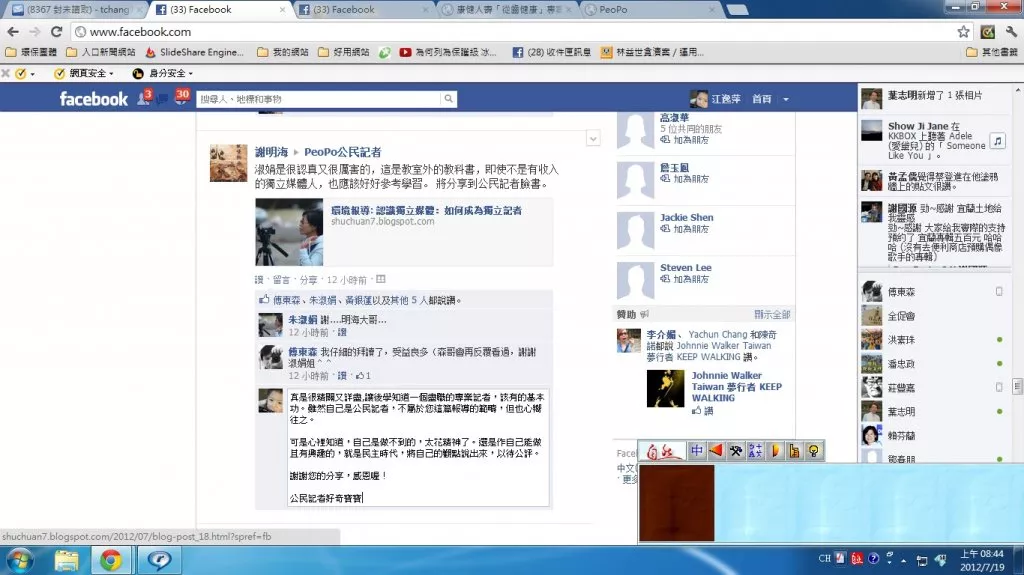Open chat with 洪素珠
The image size is (1024, 575).
pos(933,340)
